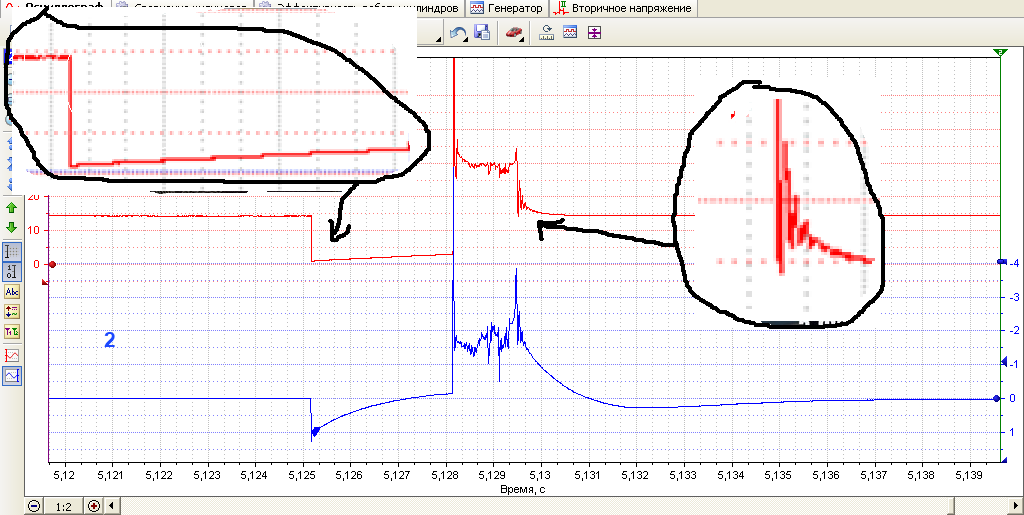Viewport: 1024px width, 515px height.
Task: Click the green up arrow button
Action: point(12,208)
